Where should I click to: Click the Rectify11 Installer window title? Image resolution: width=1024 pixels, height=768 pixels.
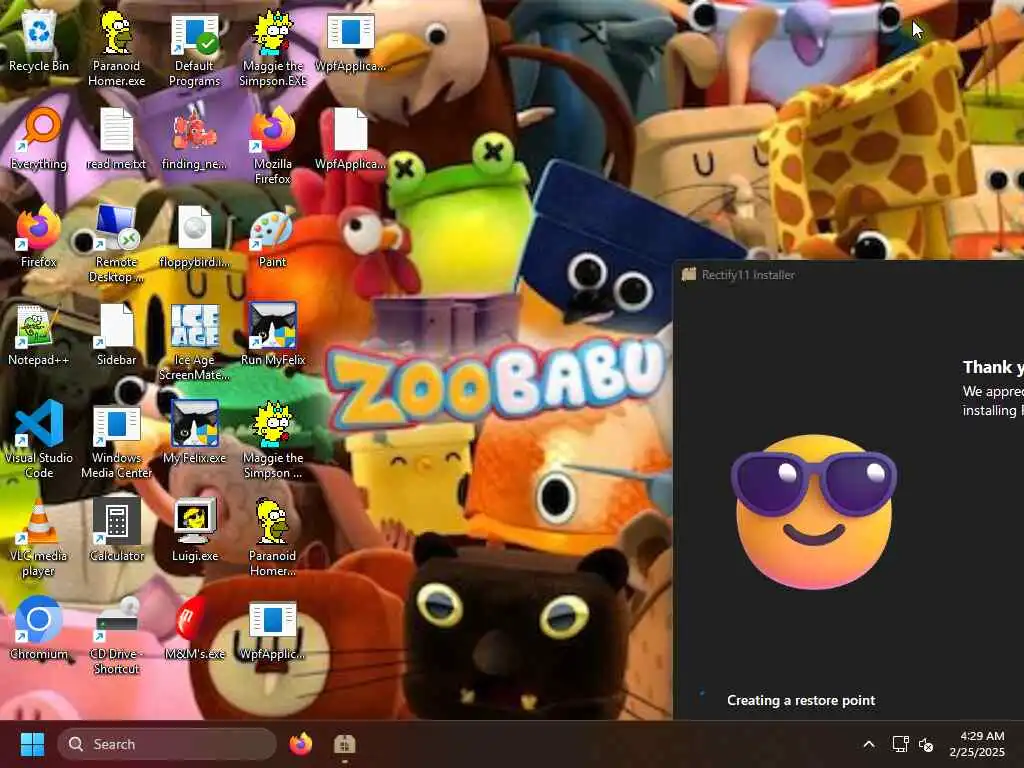coord(748,275)
